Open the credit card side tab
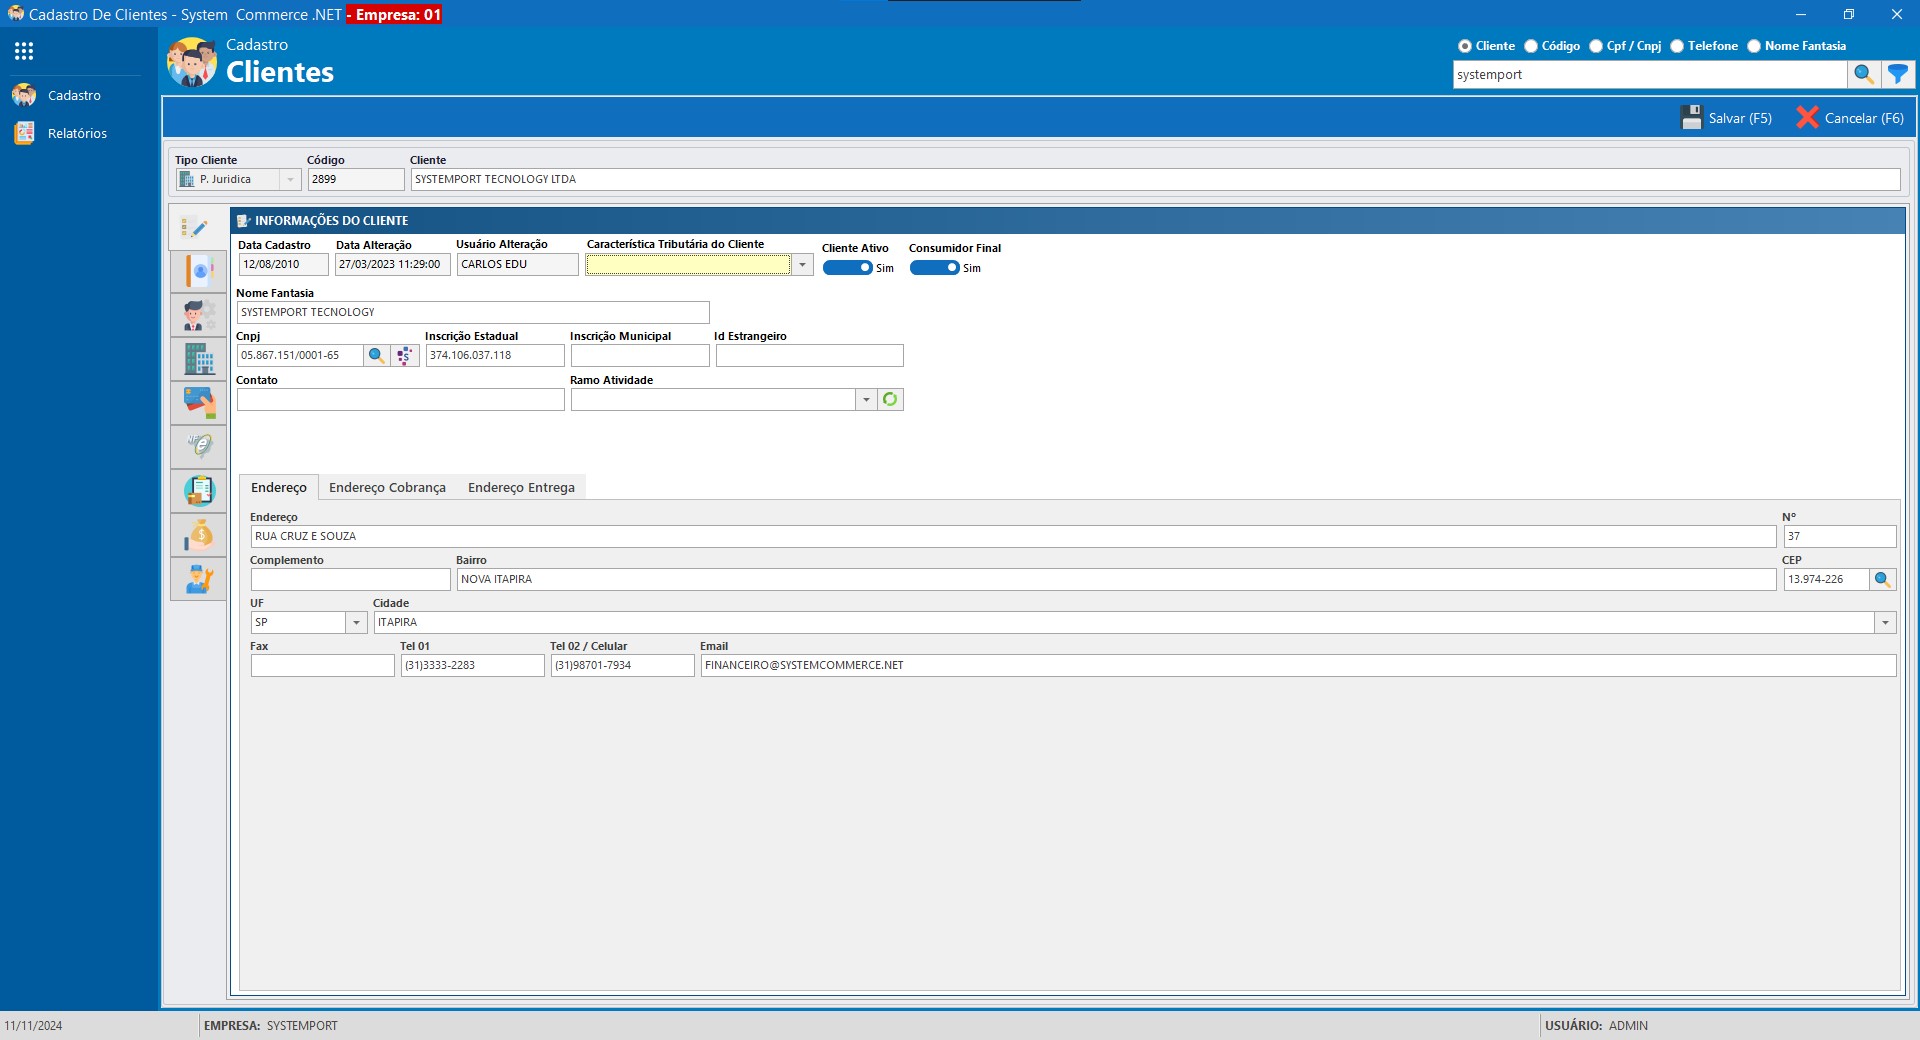Viewport: 1920px width, 1040px height. pyautogui.click(x=199, y=403)
